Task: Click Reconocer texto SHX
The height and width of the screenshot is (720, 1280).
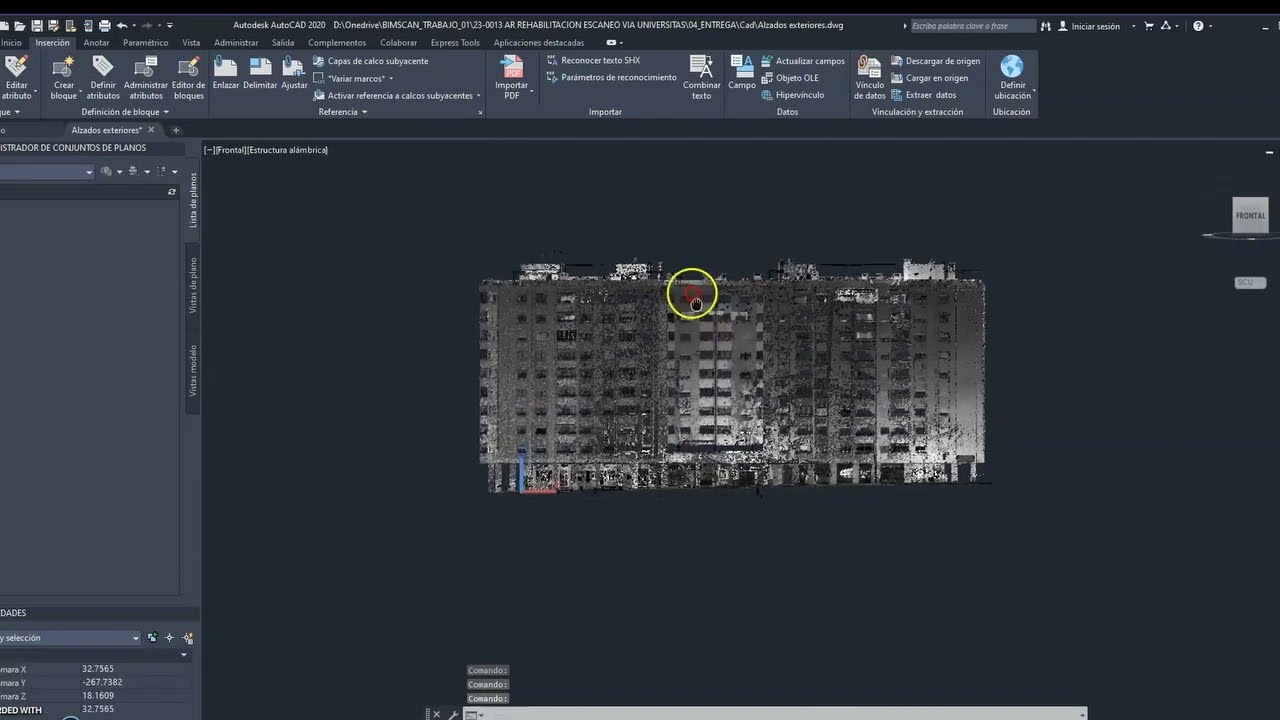Action: point(593,60)
